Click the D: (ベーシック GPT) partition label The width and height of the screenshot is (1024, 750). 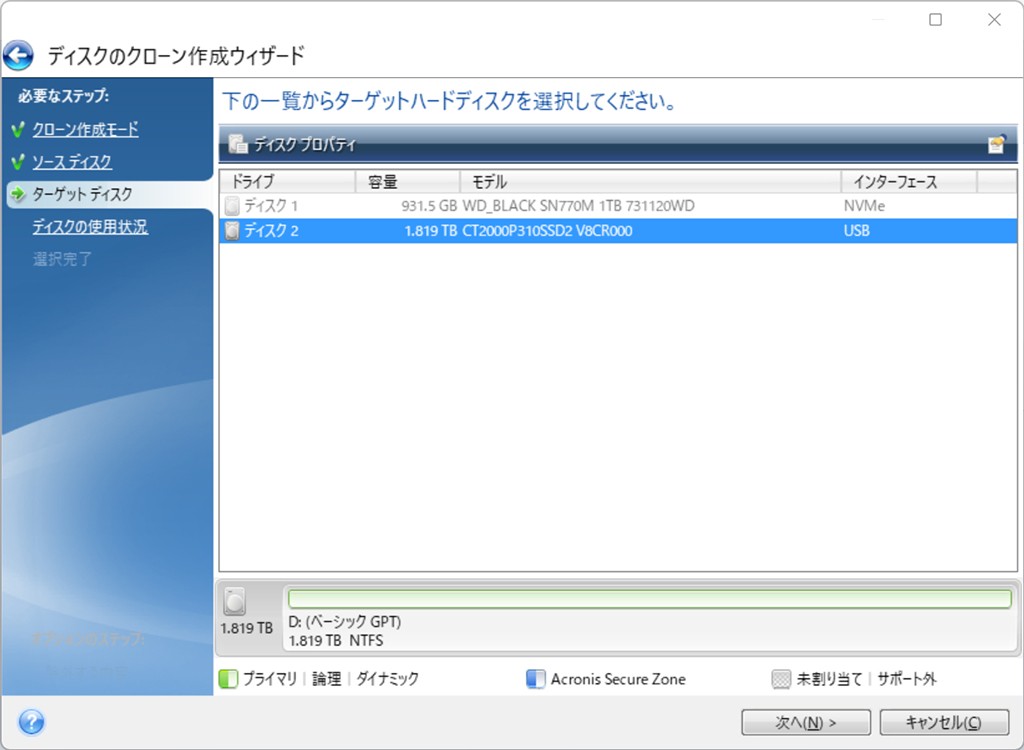pyautogui.click(x=345, y=621)
